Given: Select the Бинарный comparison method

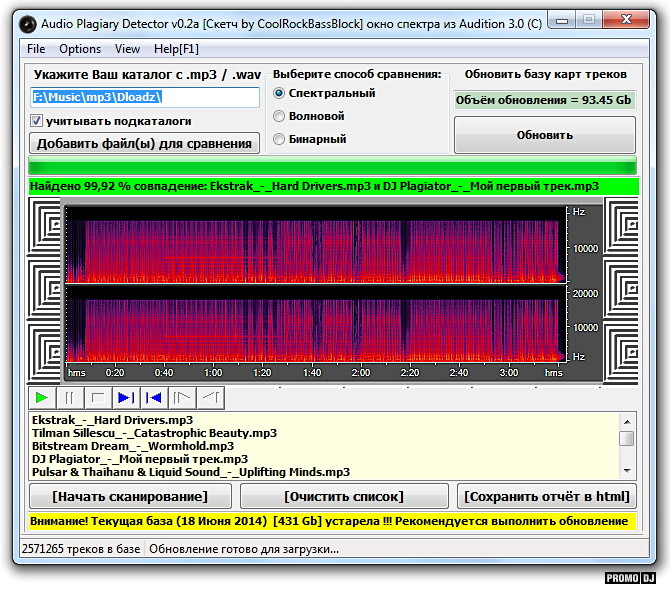Looking at the screenshot, I should tap(279, 139).
